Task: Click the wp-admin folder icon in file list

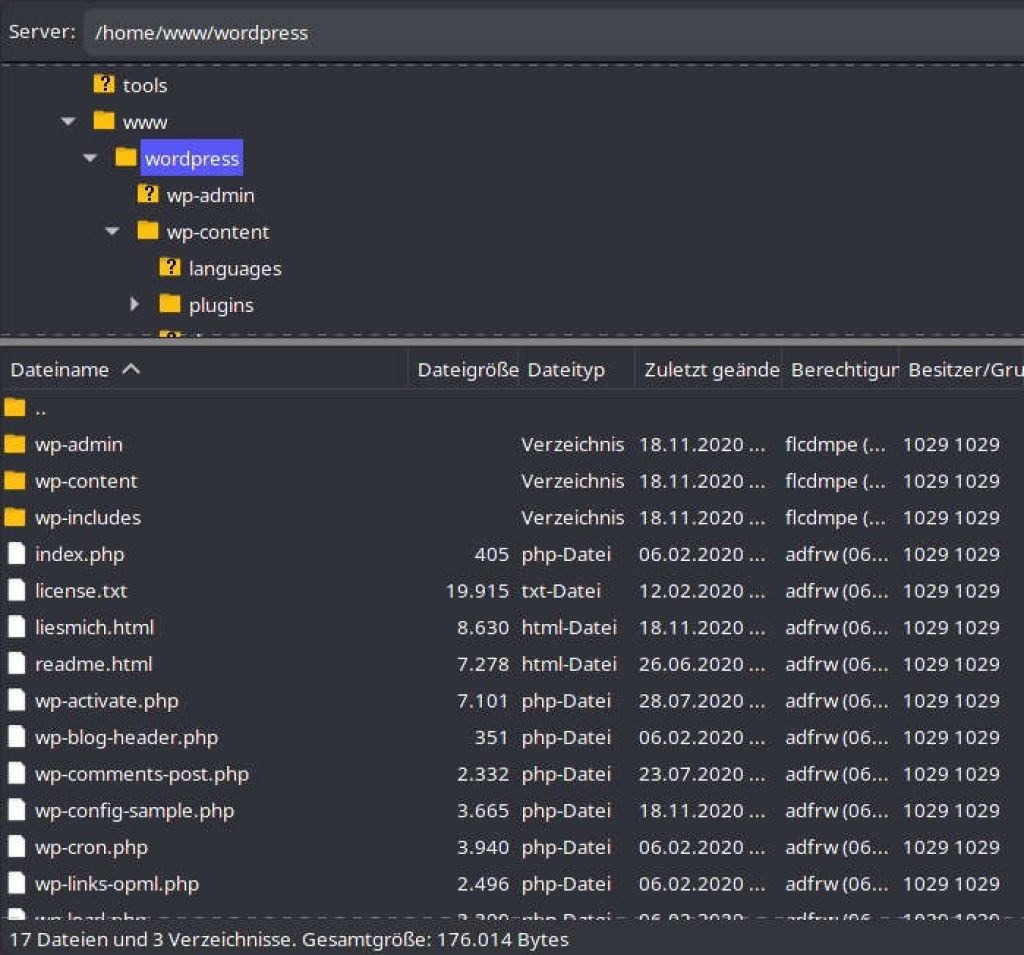Action: 15,445
